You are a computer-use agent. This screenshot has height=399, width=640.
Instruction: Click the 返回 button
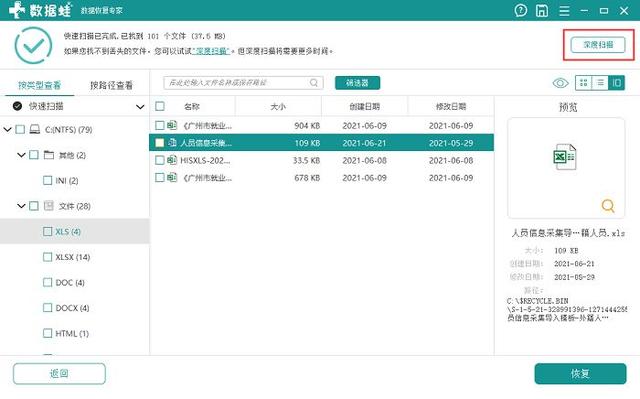59,373
